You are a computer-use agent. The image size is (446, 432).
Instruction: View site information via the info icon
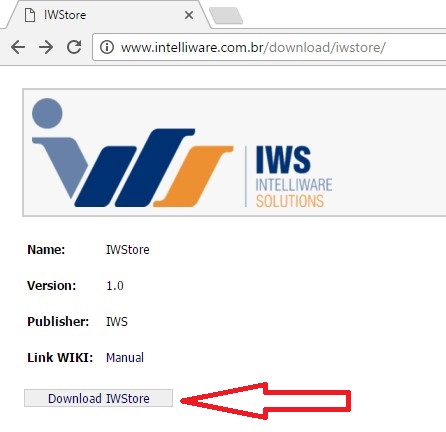(x=107, y=47)
